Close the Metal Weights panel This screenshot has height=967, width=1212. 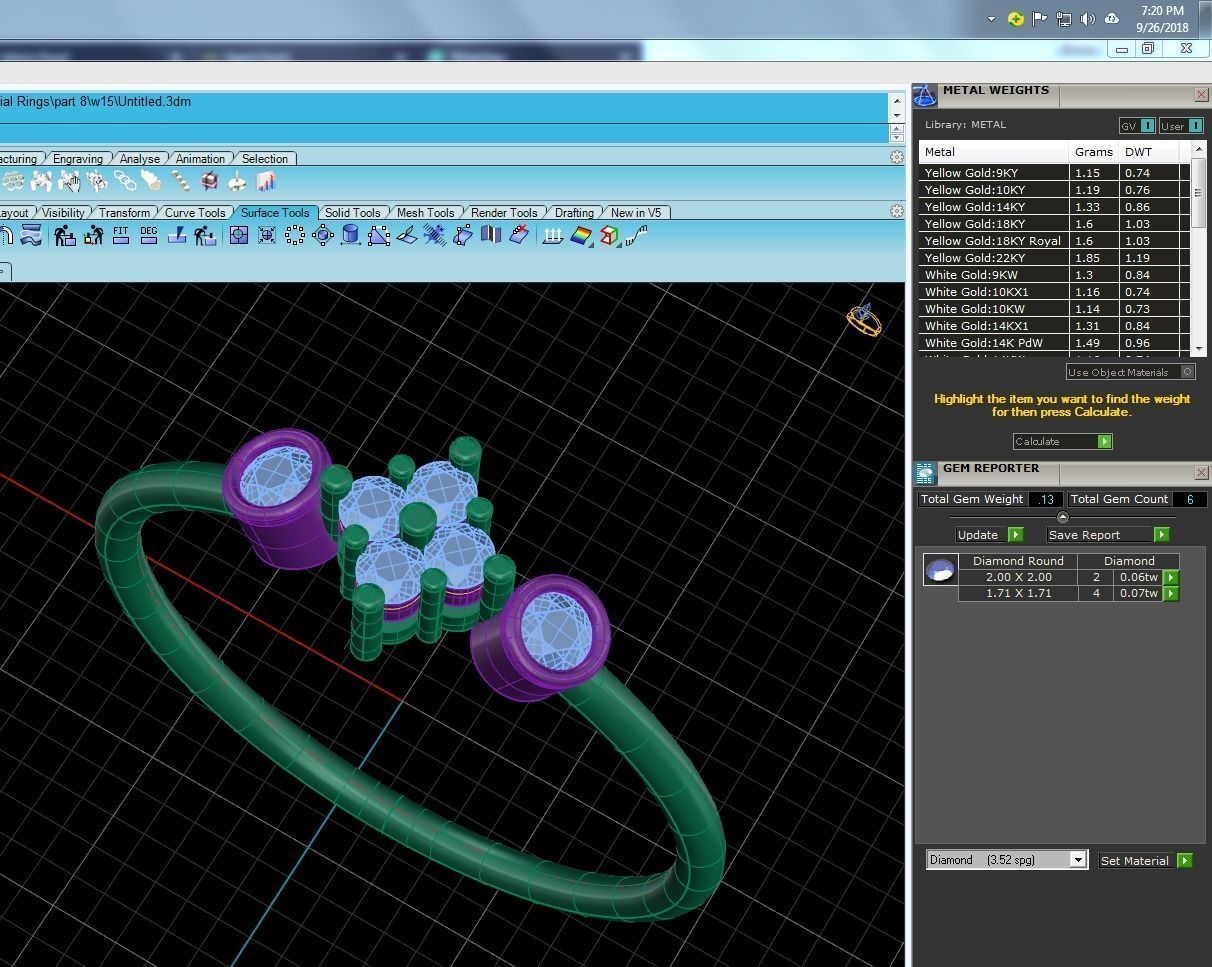[1201, 94]
